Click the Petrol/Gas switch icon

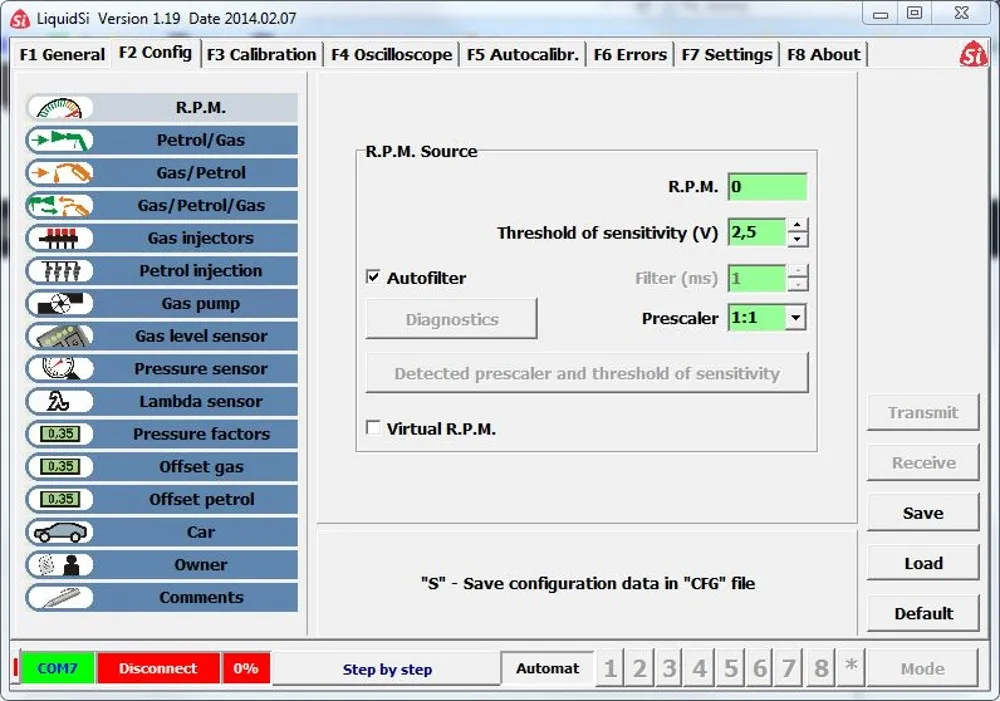coord(60,141)
